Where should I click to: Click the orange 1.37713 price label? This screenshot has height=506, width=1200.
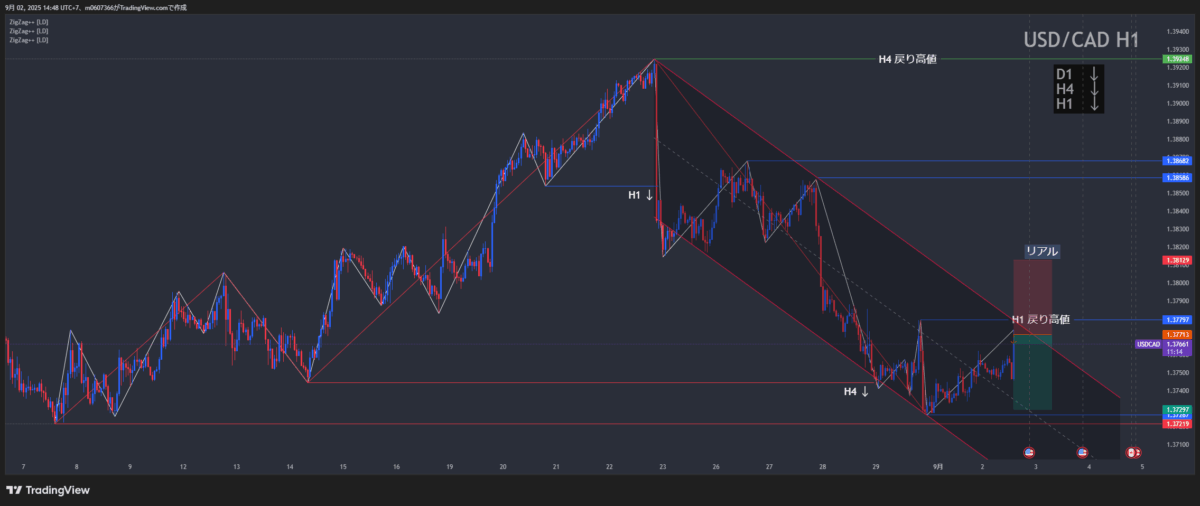1175,333
